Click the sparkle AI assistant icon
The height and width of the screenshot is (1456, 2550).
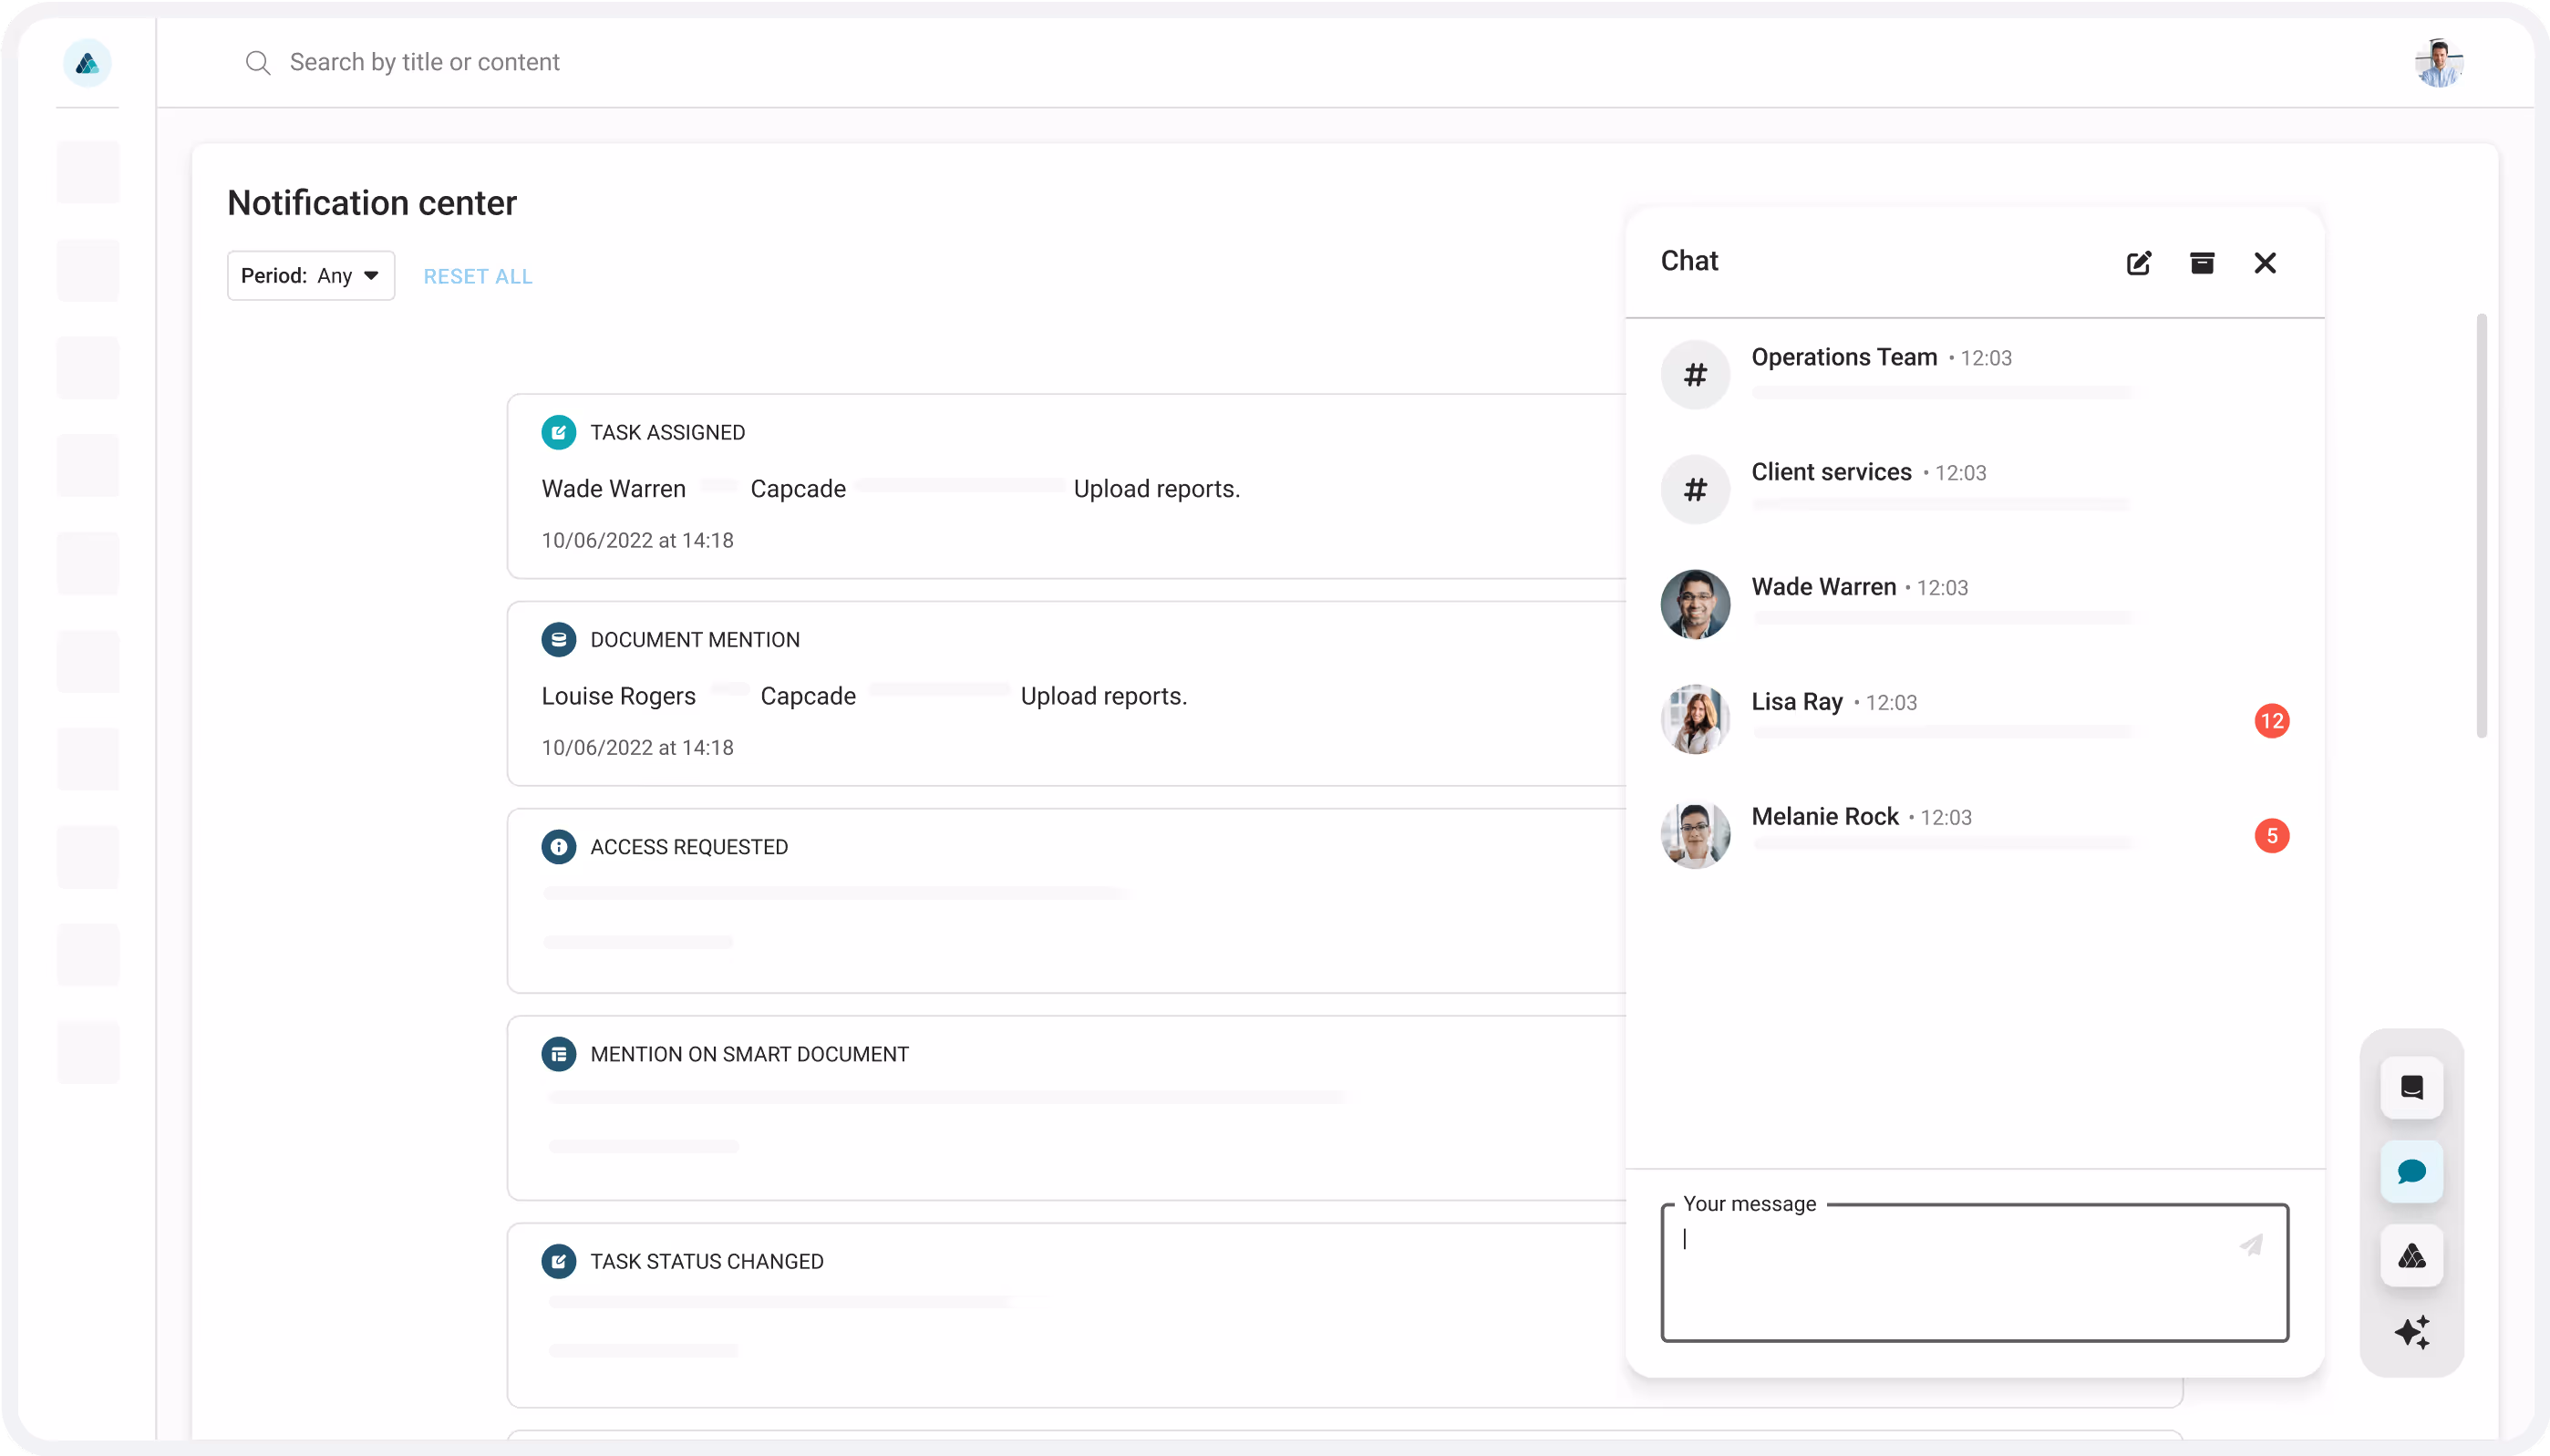tap(2411, 1333)
